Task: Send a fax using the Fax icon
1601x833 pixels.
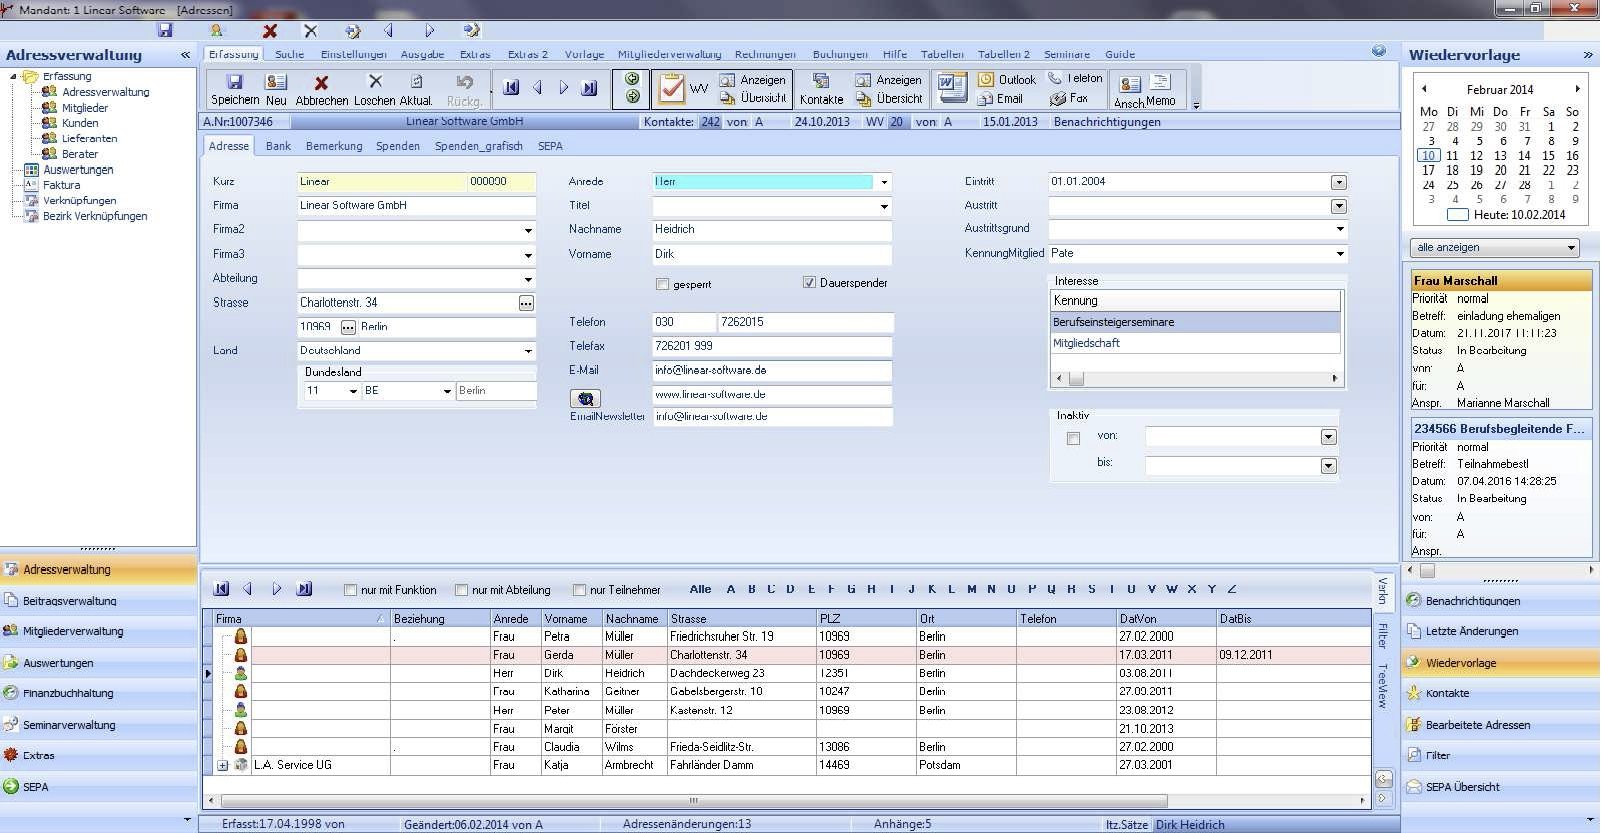Action: click(x=1068, y=98)
